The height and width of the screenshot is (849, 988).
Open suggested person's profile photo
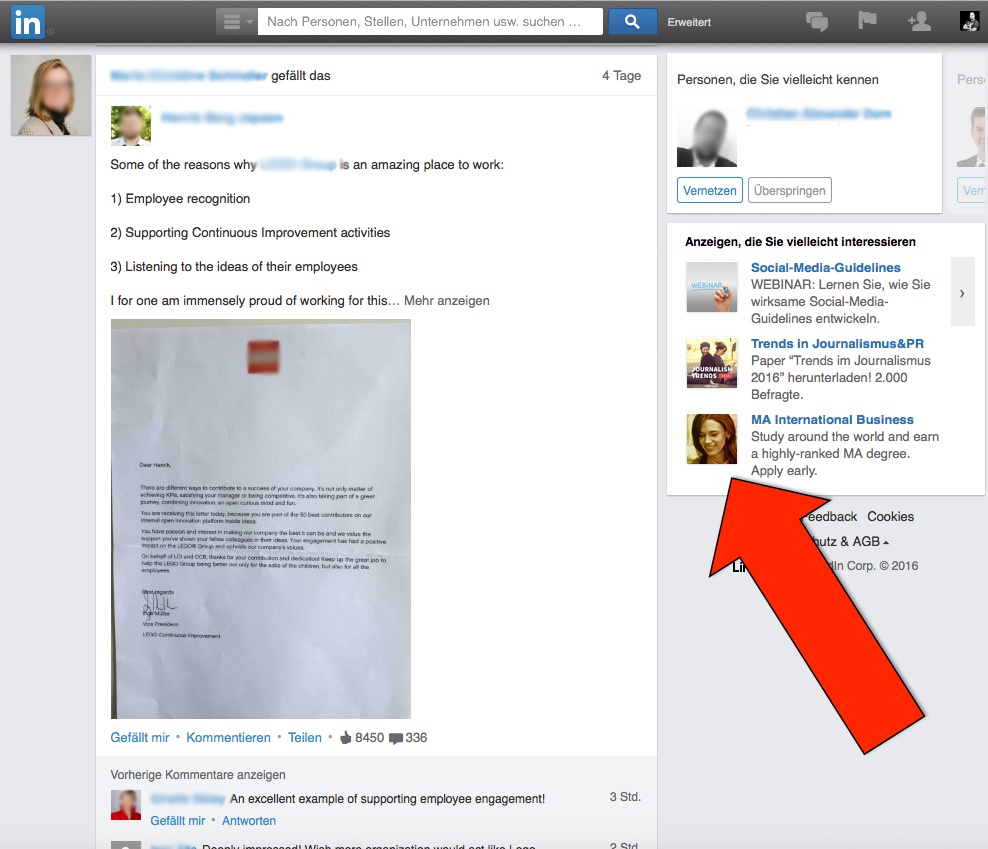[707, 137]
